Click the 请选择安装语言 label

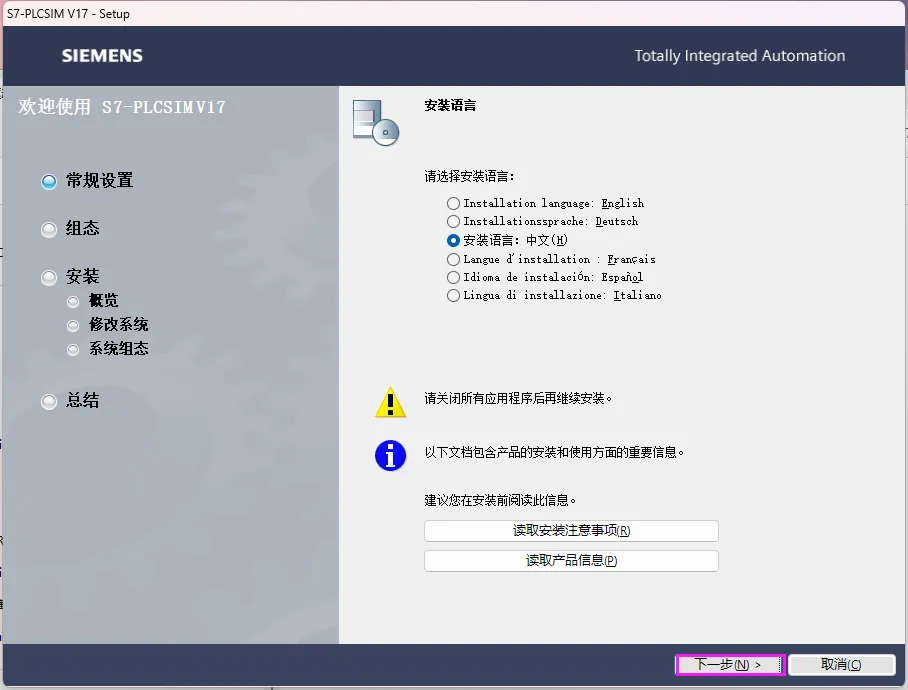pyautogui.click(x=469, y=177)
